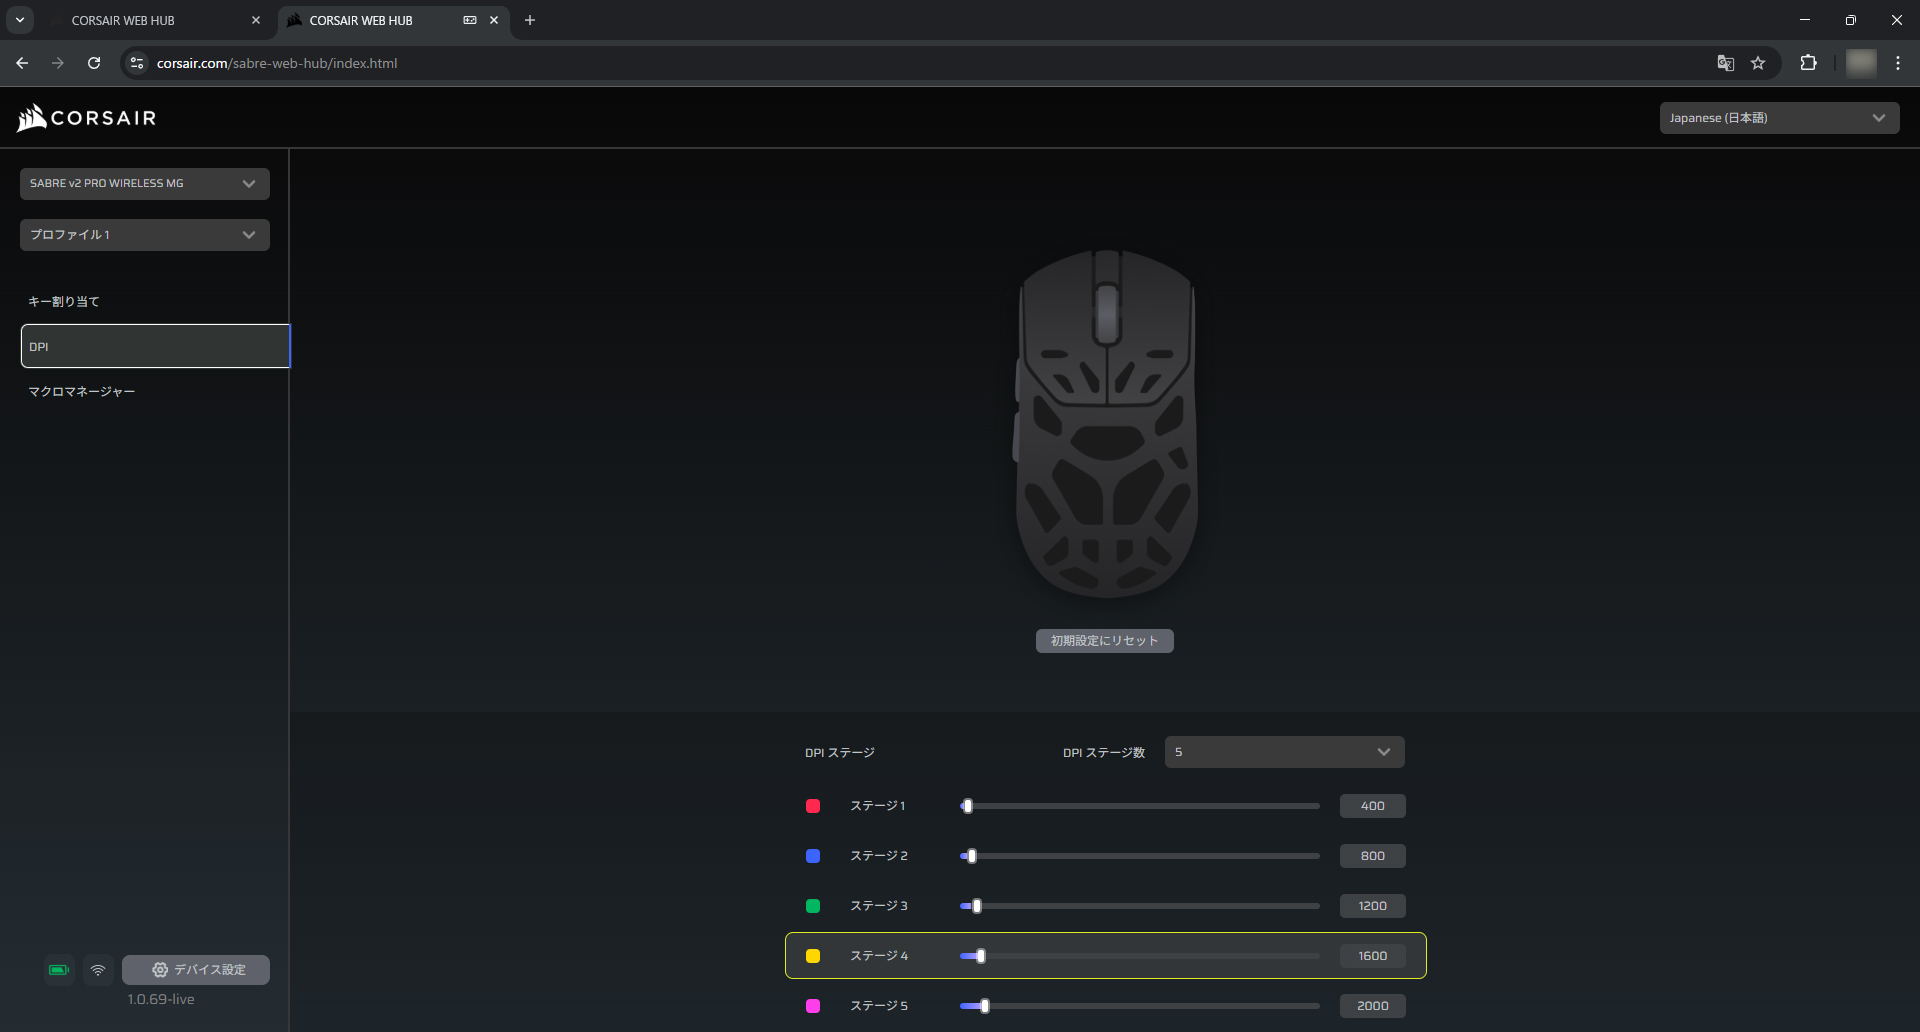
Task: Click the DPI ステージ heading
Action: (840, 753)
